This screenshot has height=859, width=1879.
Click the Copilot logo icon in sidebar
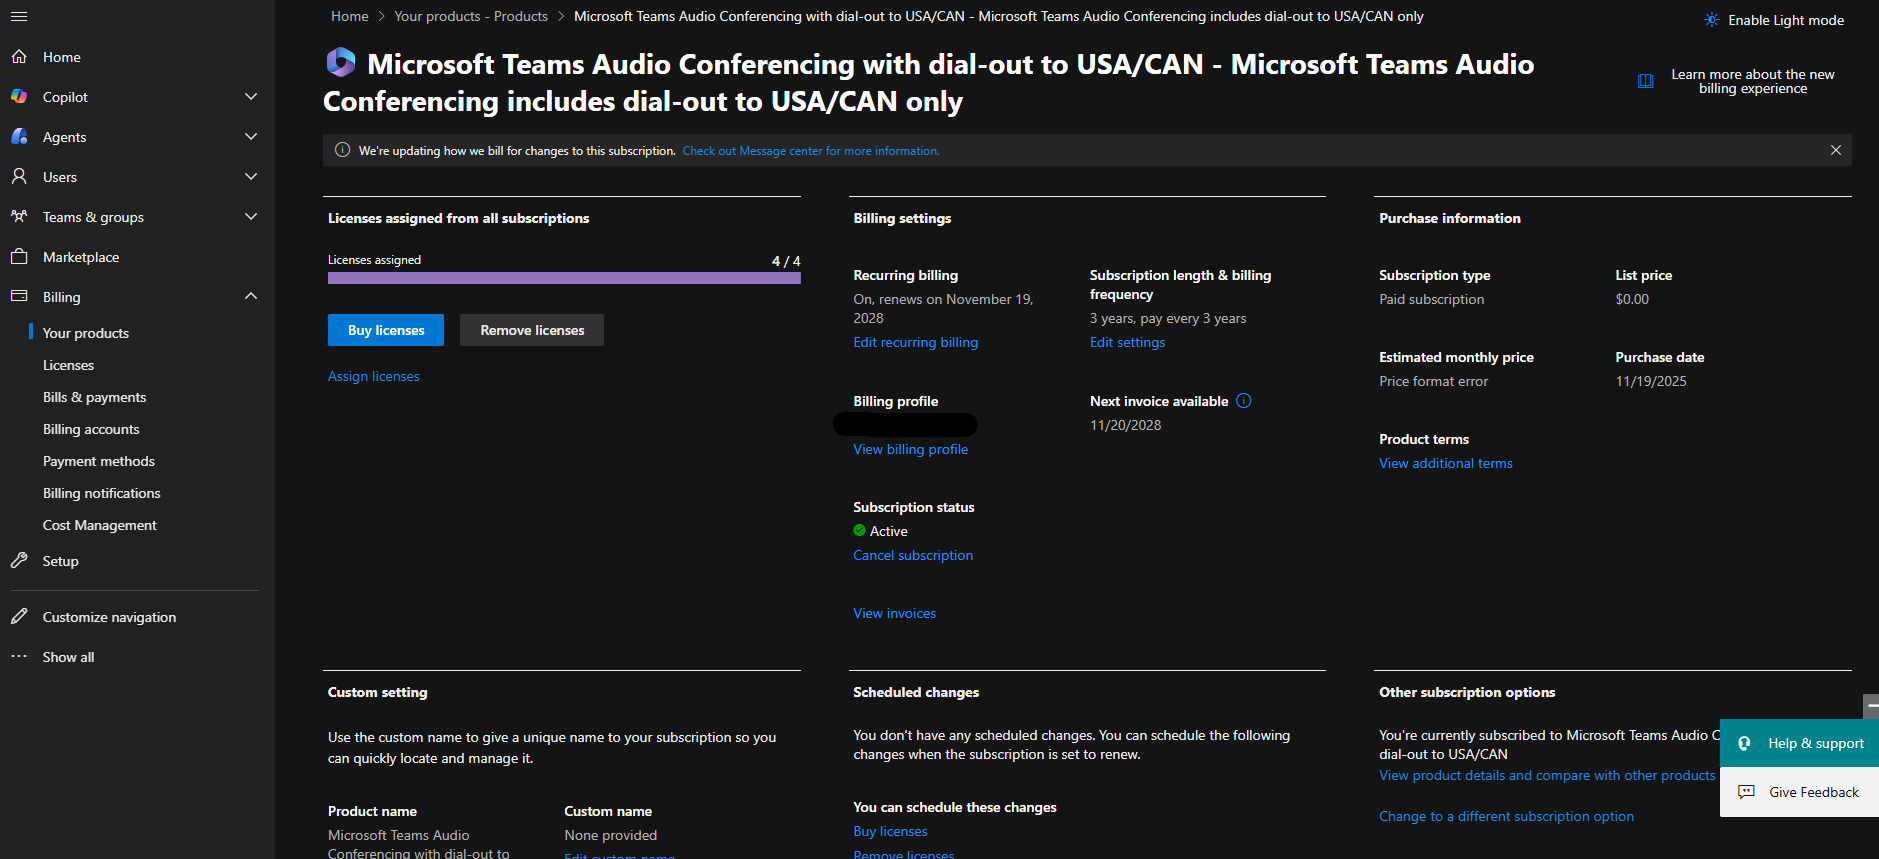point(19,97)
